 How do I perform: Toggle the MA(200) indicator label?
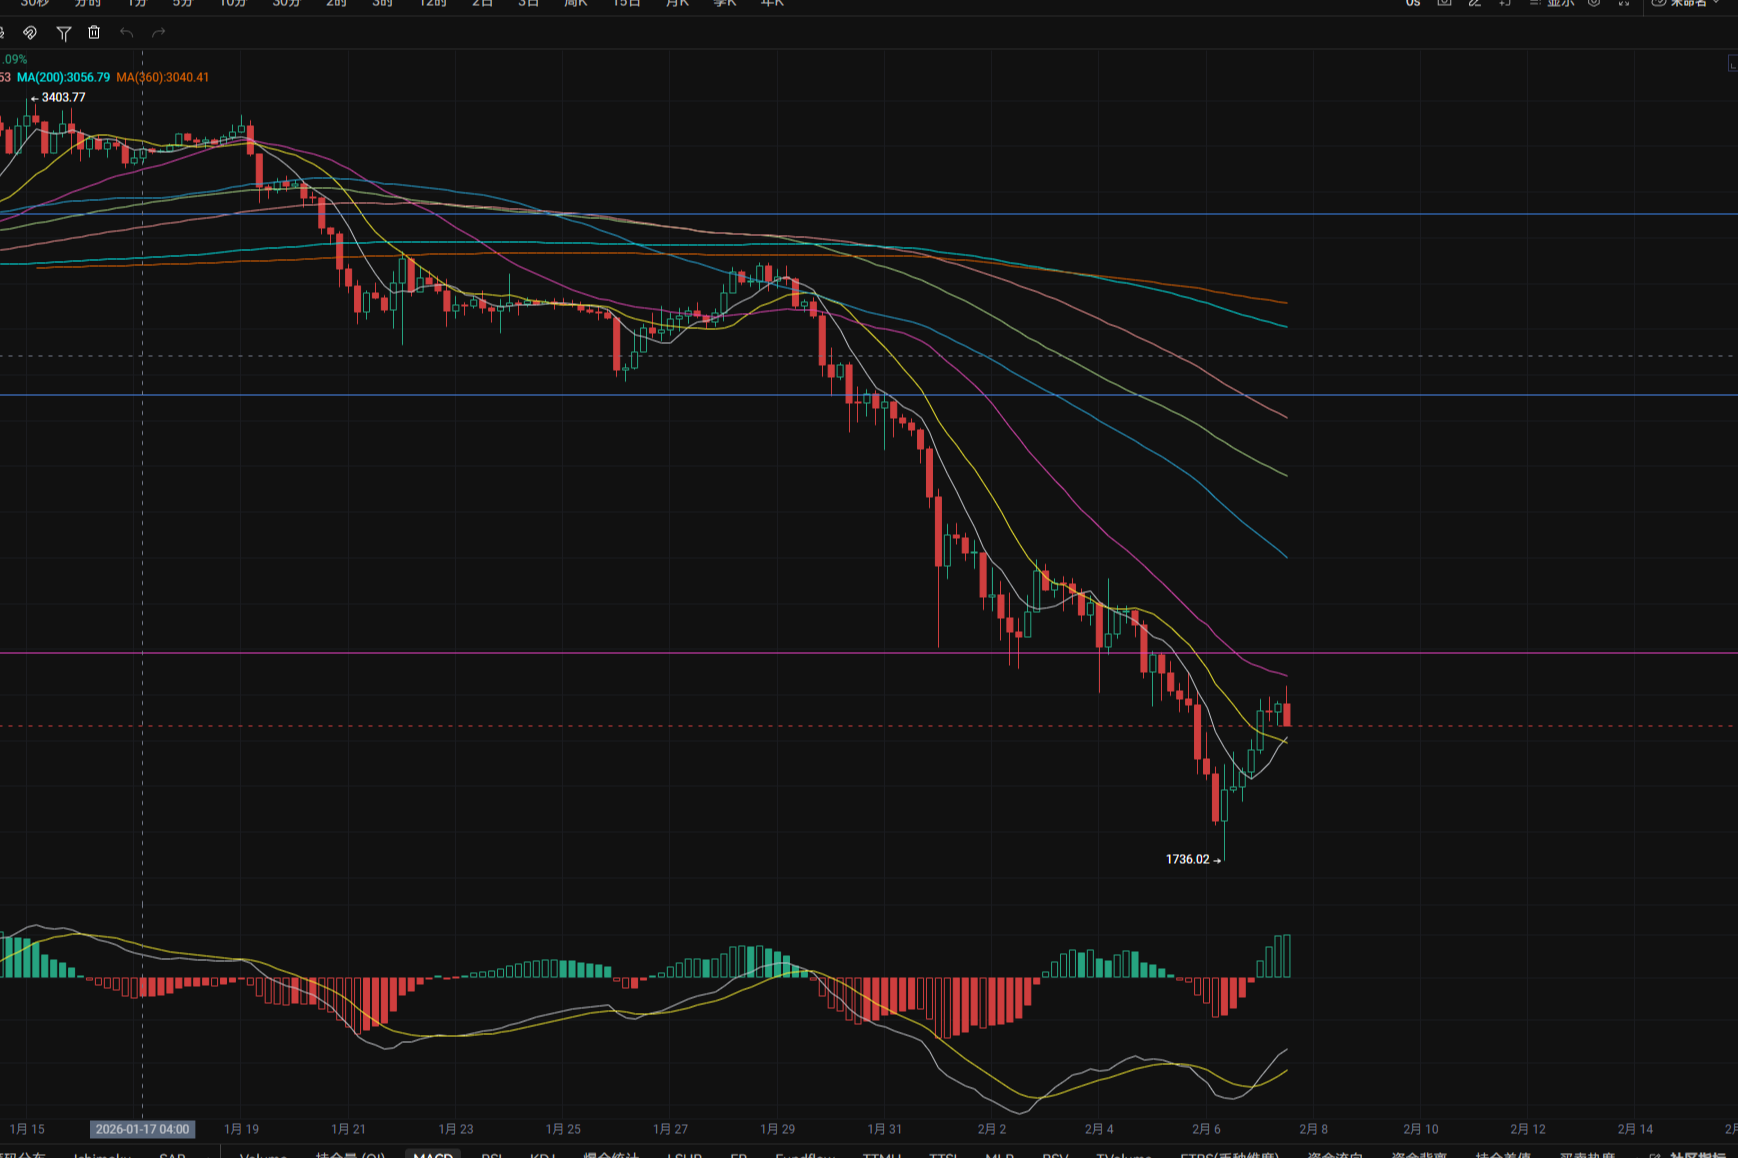(x=63, y=77)
